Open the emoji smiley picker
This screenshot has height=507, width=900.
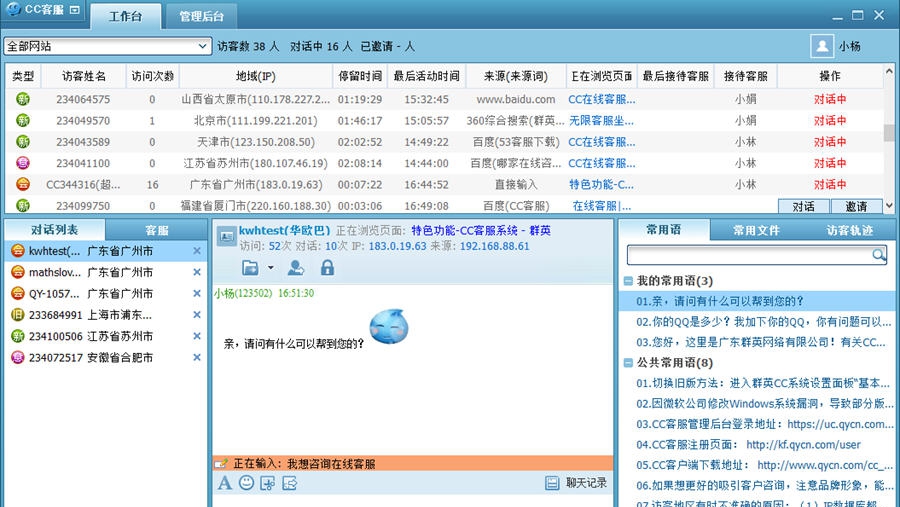click(246, 483)
